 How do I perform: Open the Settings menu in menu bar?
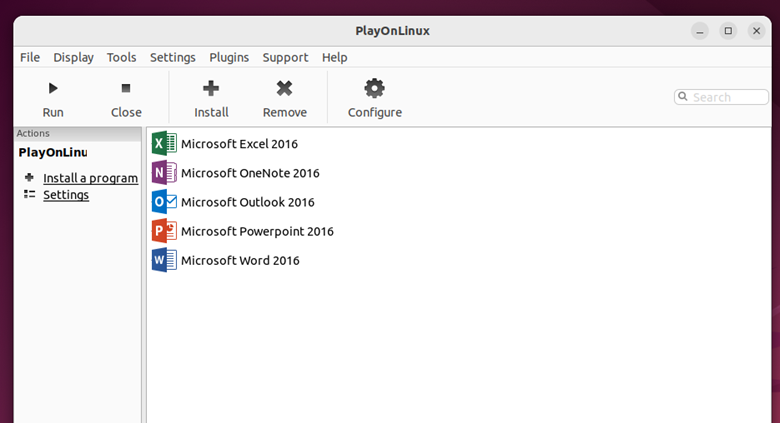coord(173,57)
